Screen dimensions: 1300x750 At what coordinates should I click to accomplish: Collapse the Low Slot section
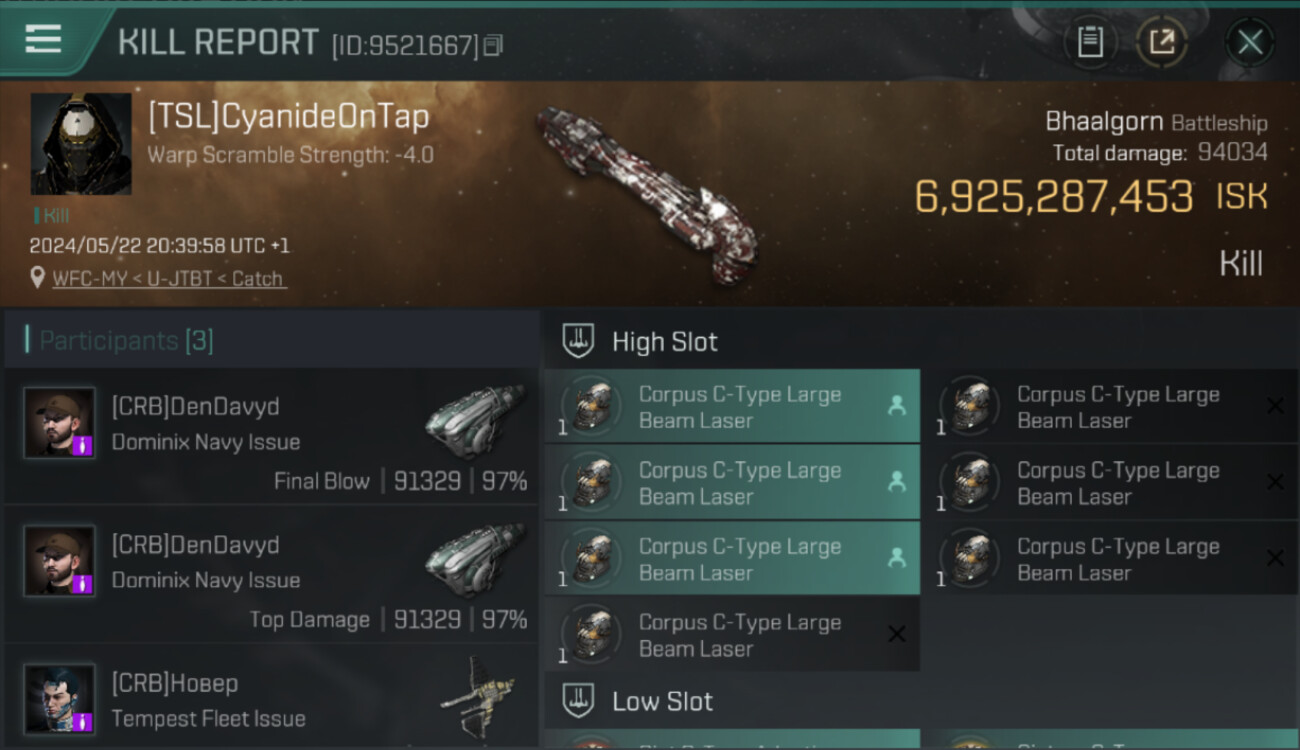(x=662, y=701)
